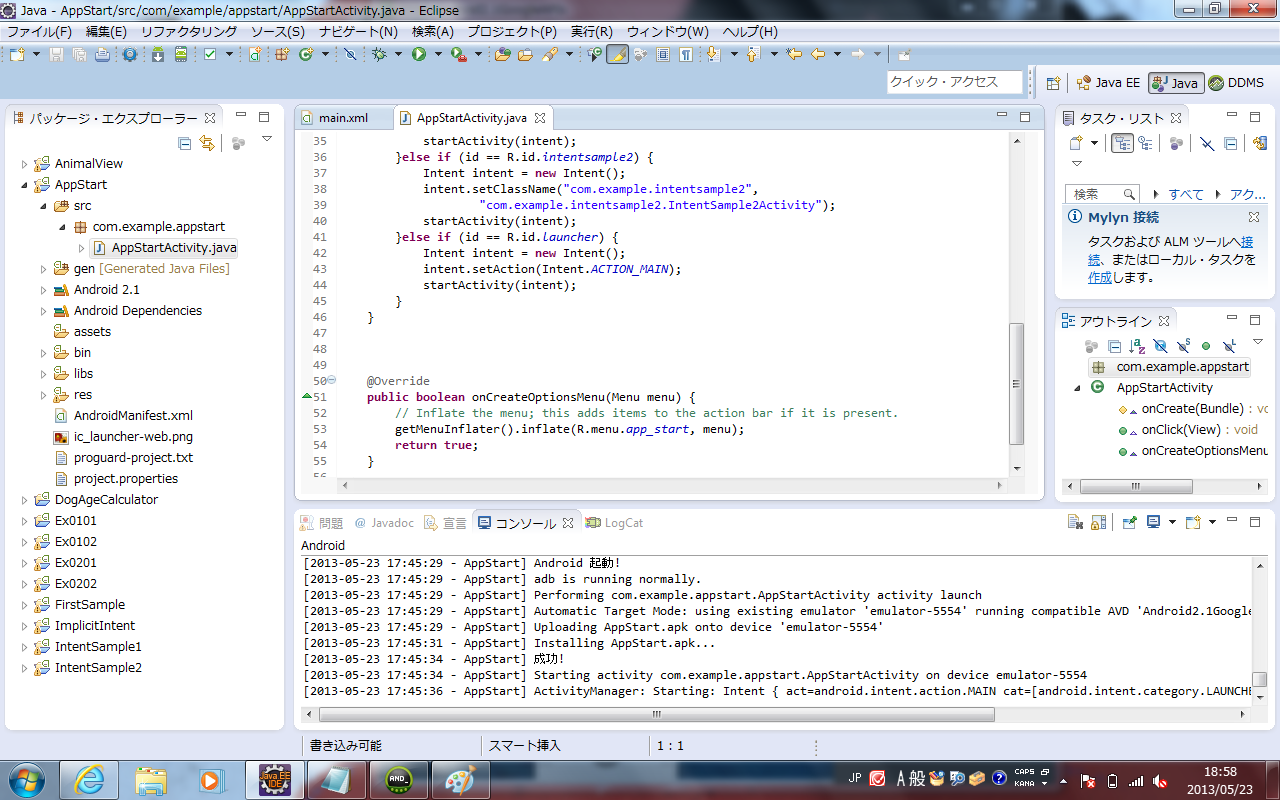
Task: Toggle Hide Non-Public Members in Outline
Action: point(1206,346)
